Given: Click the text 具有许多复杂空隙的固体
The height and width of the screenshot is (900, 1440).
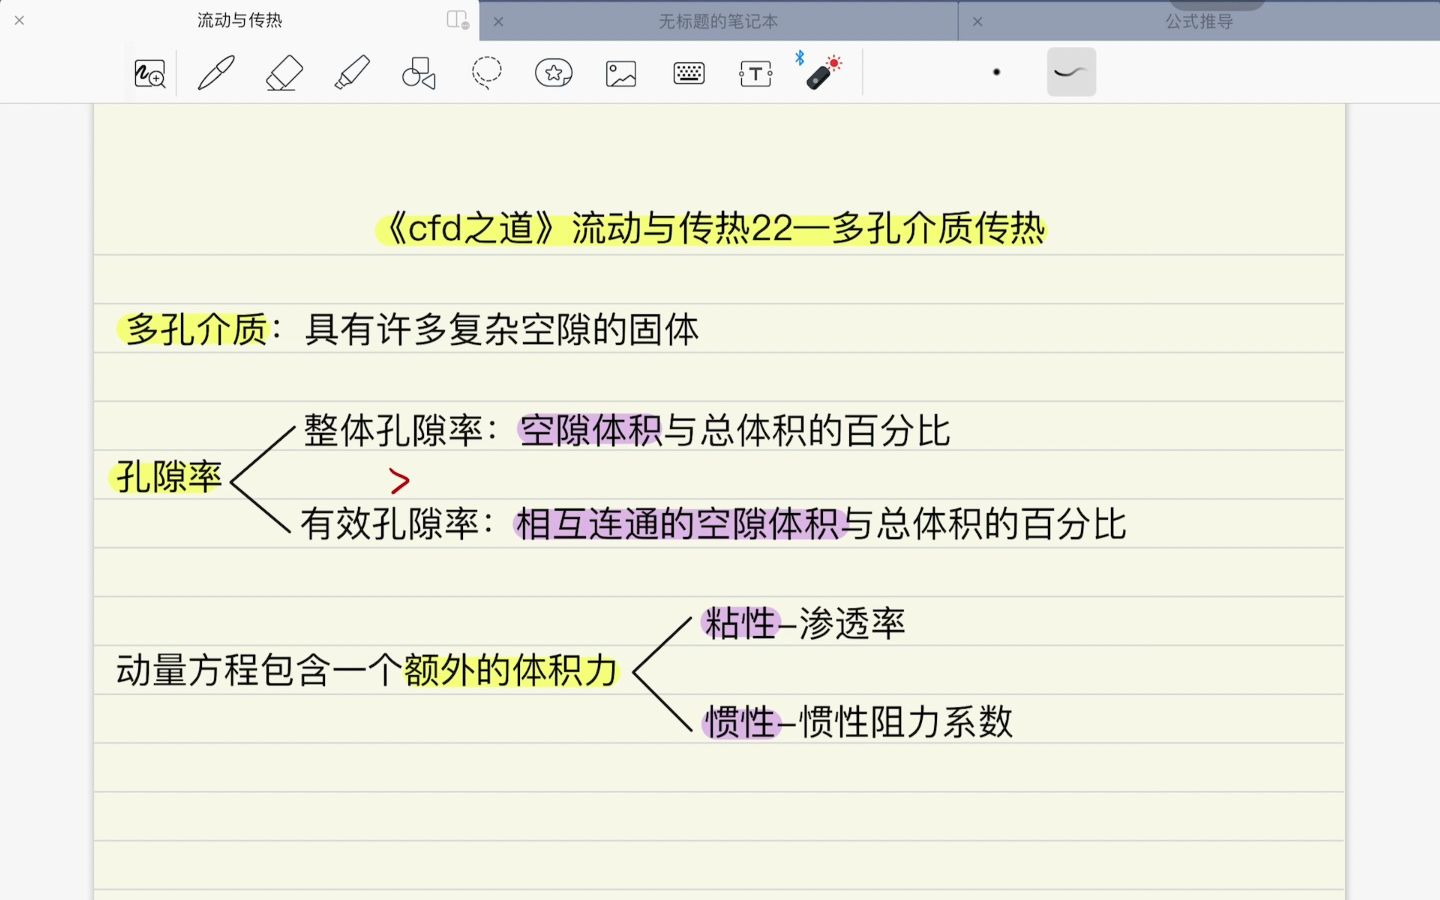Looking at the screenshot, I should [x=501, y=329].
